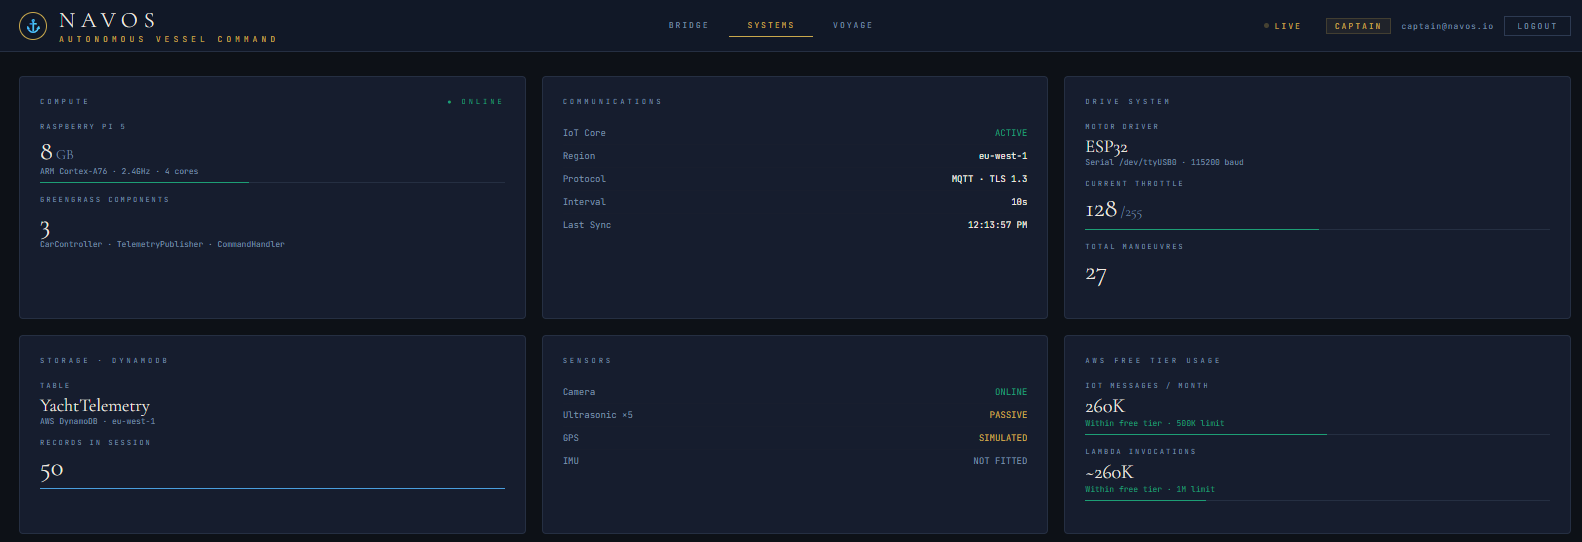
Task: Click the captain@navos.io account text
Action: (x=1447, y=27)
